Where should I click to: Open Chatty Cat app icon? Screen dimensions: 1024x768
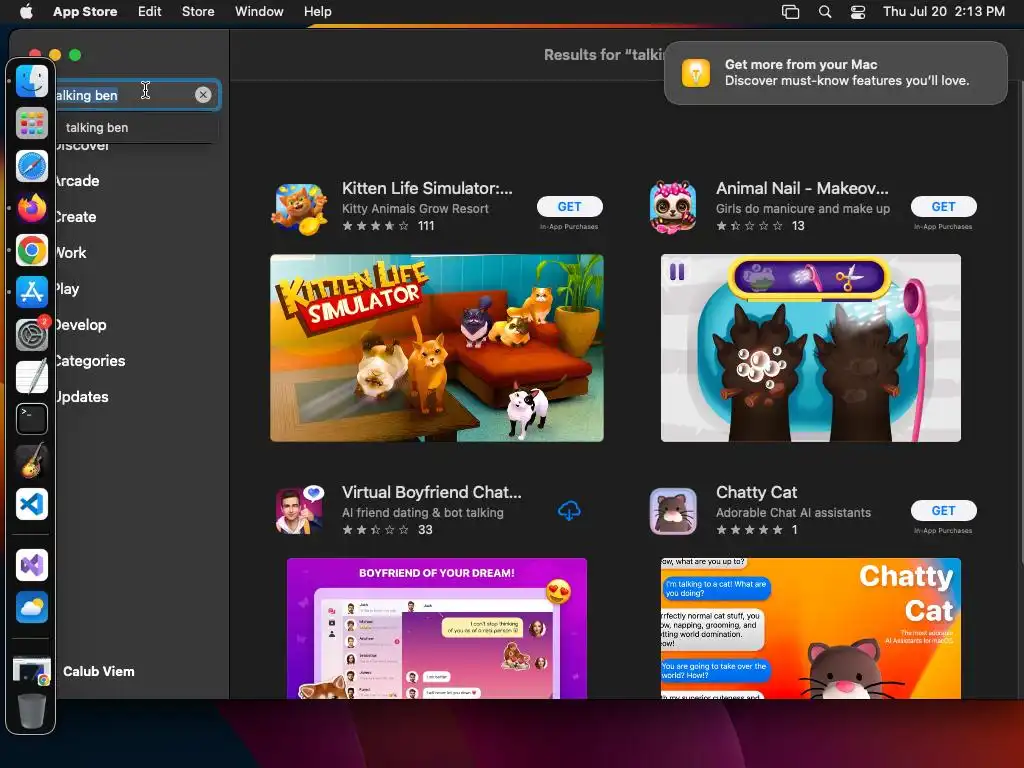[x=673, y=511]
